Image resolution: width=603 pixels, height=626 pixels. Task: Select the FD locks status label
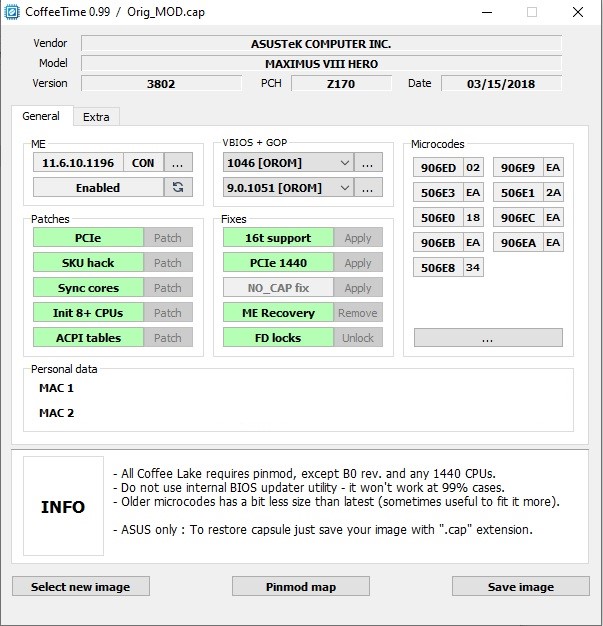coord(278,338)
